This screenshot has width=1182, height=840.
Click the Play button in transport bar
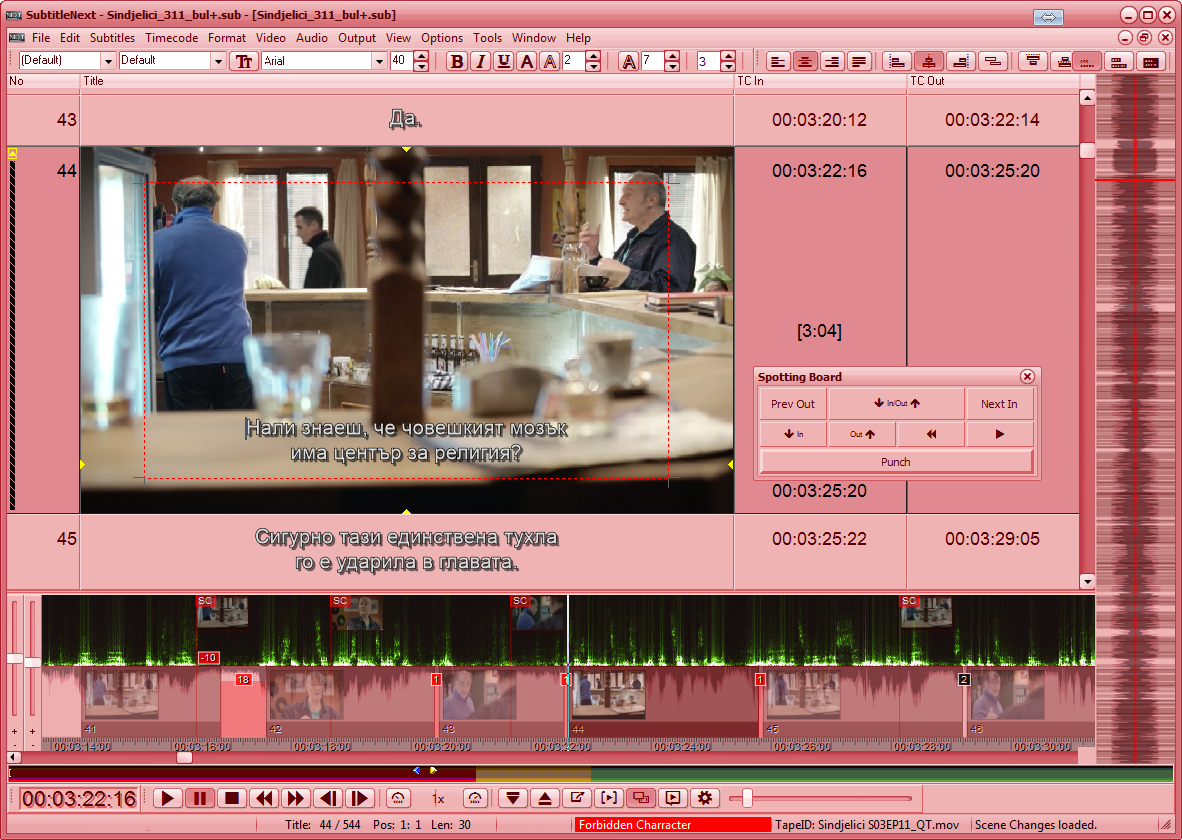167,798
